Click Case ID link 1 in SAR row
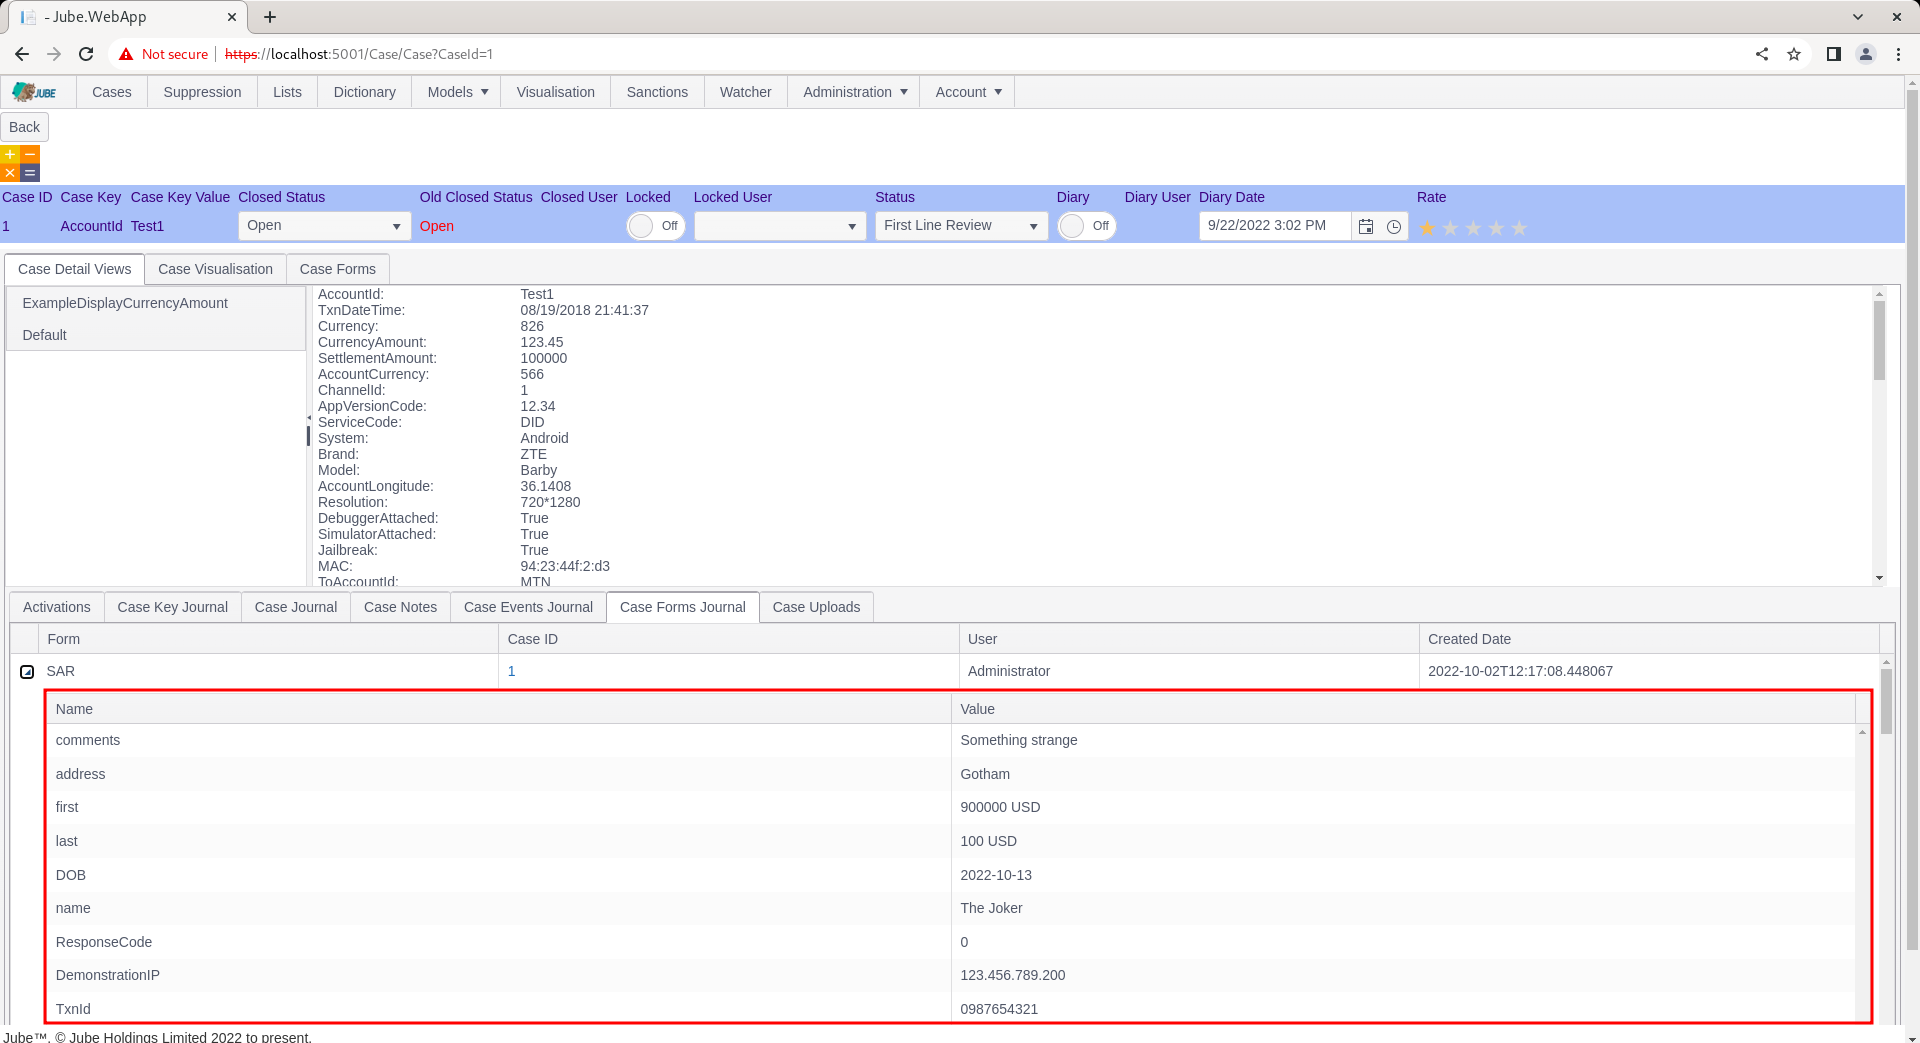The height and width of the screenshot is (1043, 1920). click(x=512, y=672)
